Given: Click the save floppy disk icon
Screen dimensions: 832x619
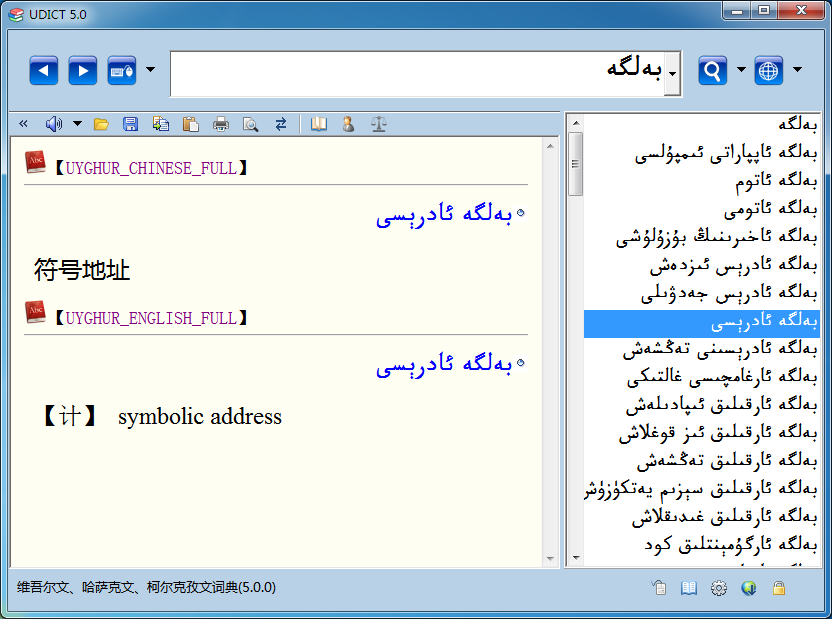Looking at the screenshot, I should [x=130, y=124].
